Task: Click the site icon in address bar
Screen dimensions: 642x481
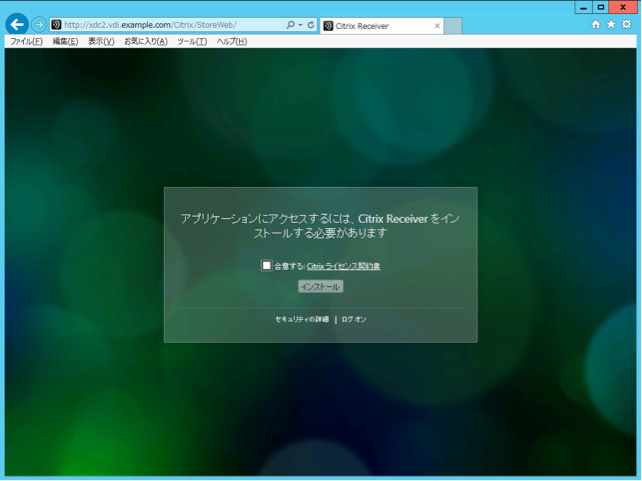Action: (x=57, y=25)
